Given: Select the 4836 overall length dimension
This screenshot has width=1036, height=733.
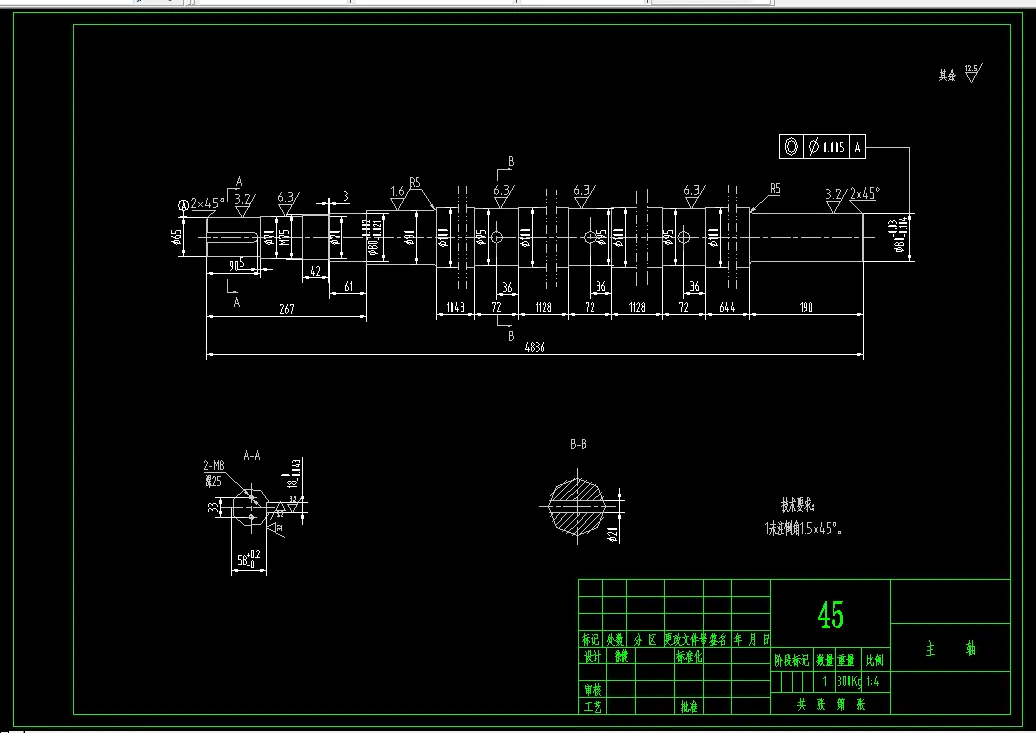Looking at the screenshot, I should point(534,347).
